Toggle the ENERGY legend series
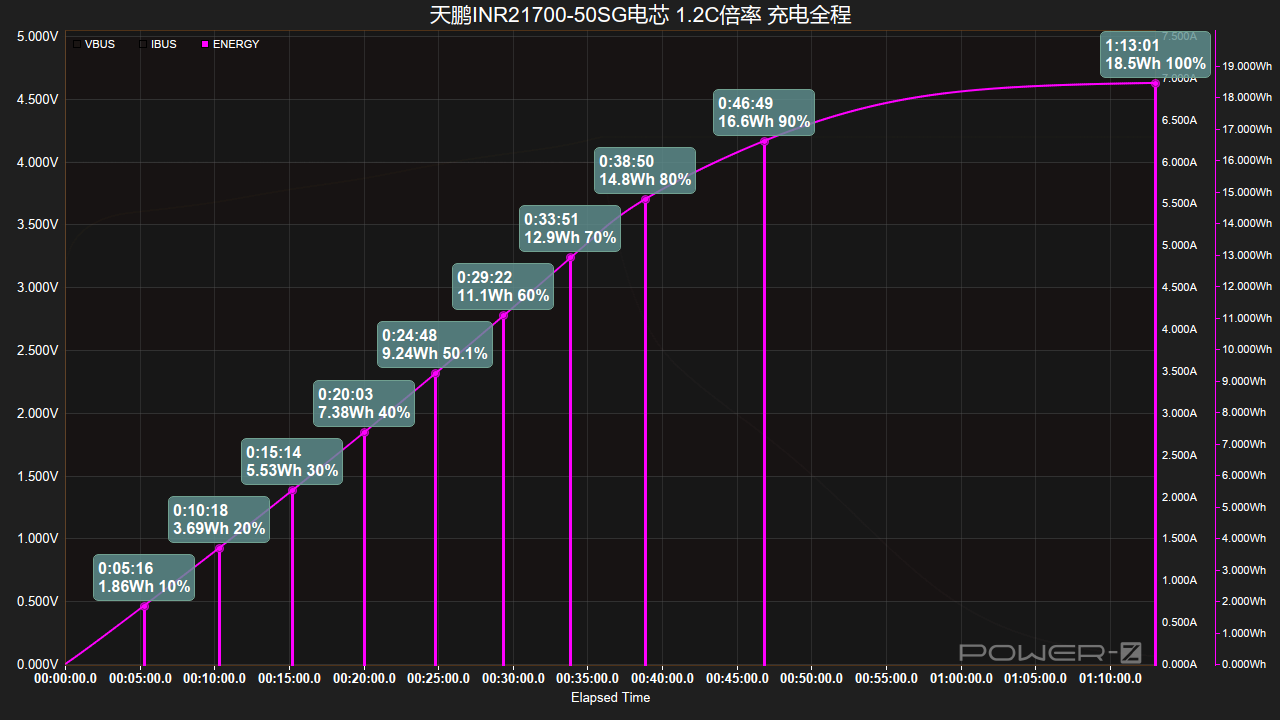The image size is (1280, 720). pos(235,44)
